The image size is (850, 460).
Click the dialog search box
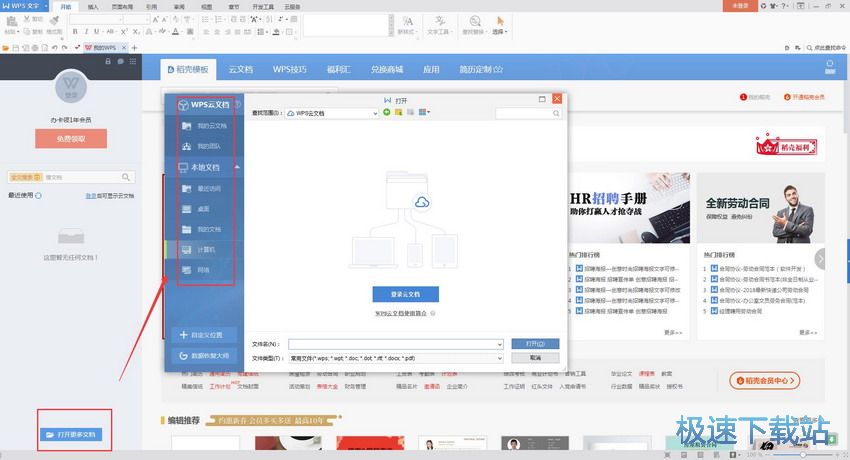(528, 113)
